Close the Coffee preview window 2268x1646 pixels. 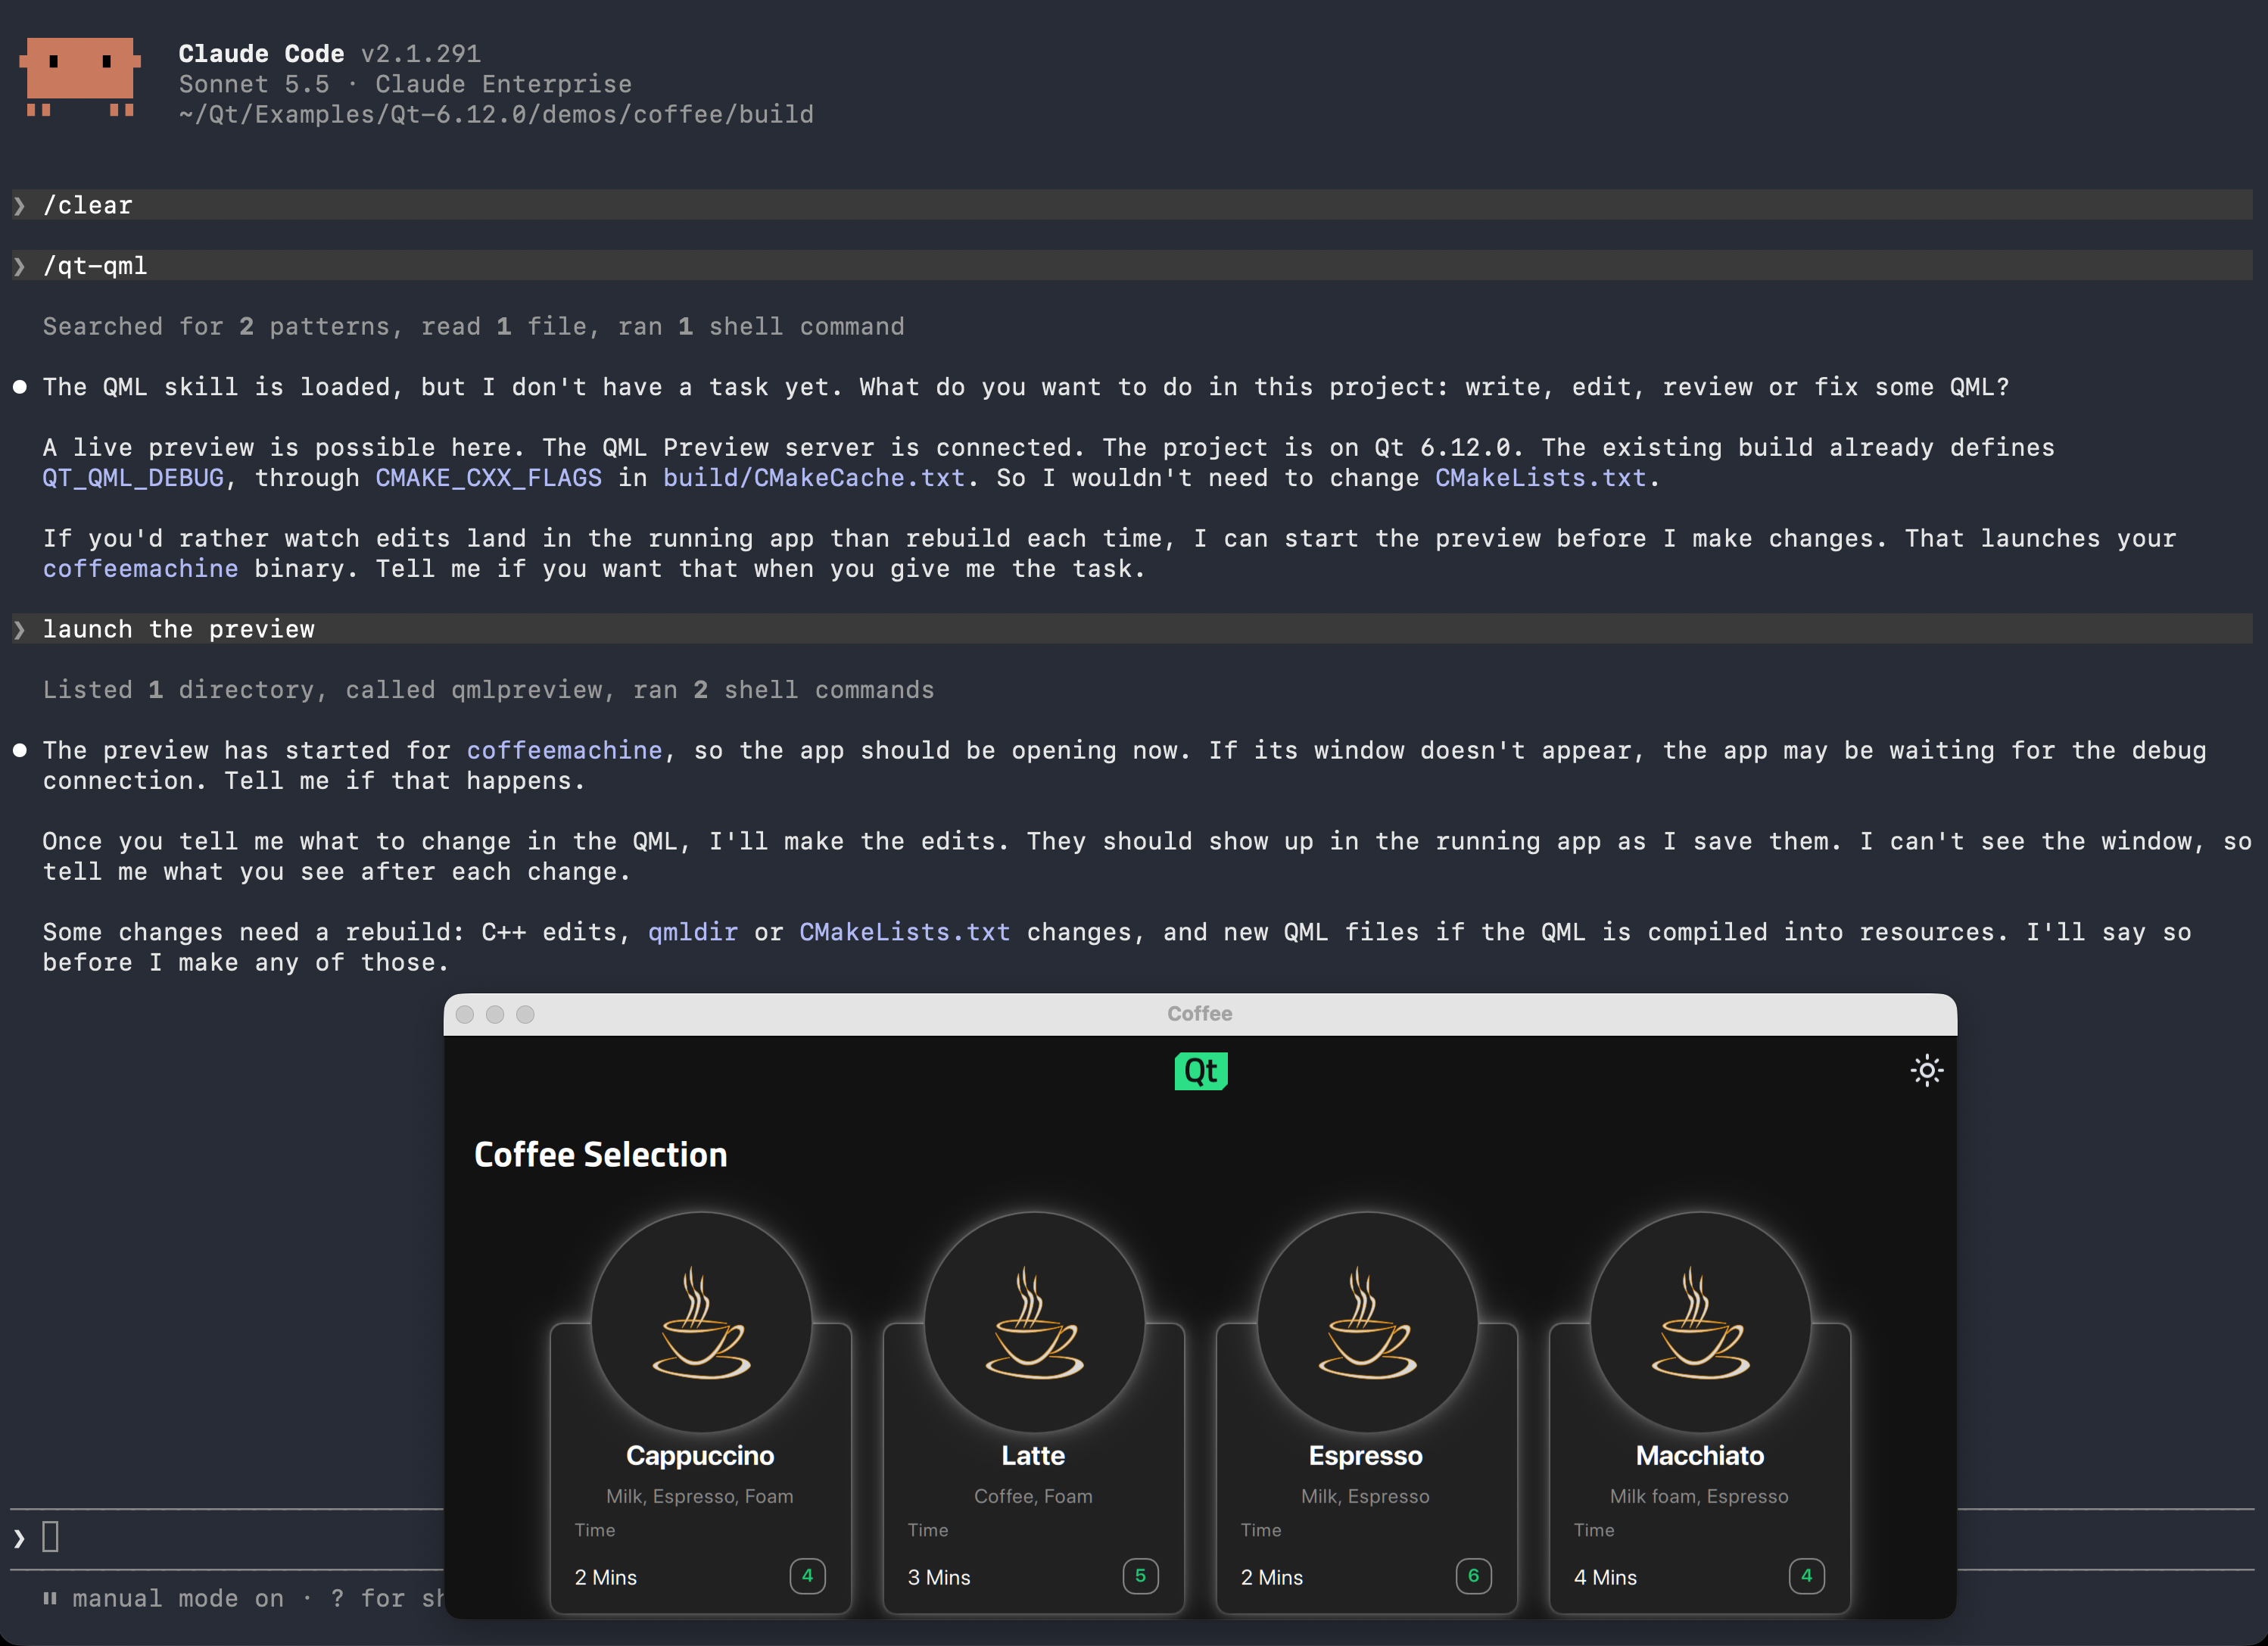pos(465,1014)
